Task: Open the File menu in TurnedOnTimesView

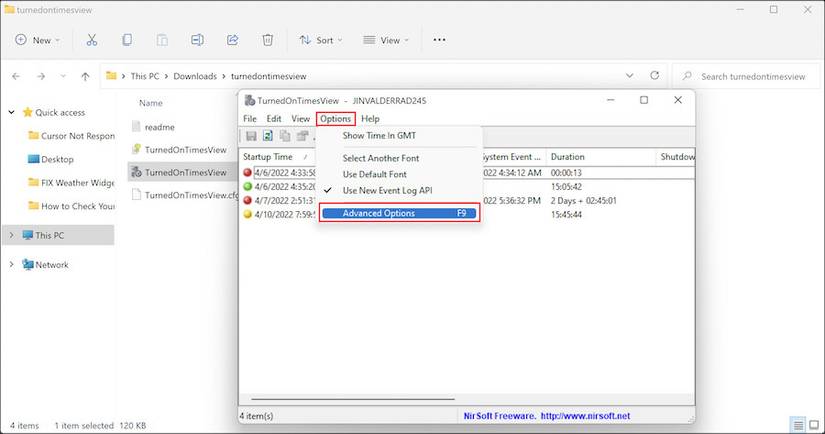Action: click(x=250, y=119)
